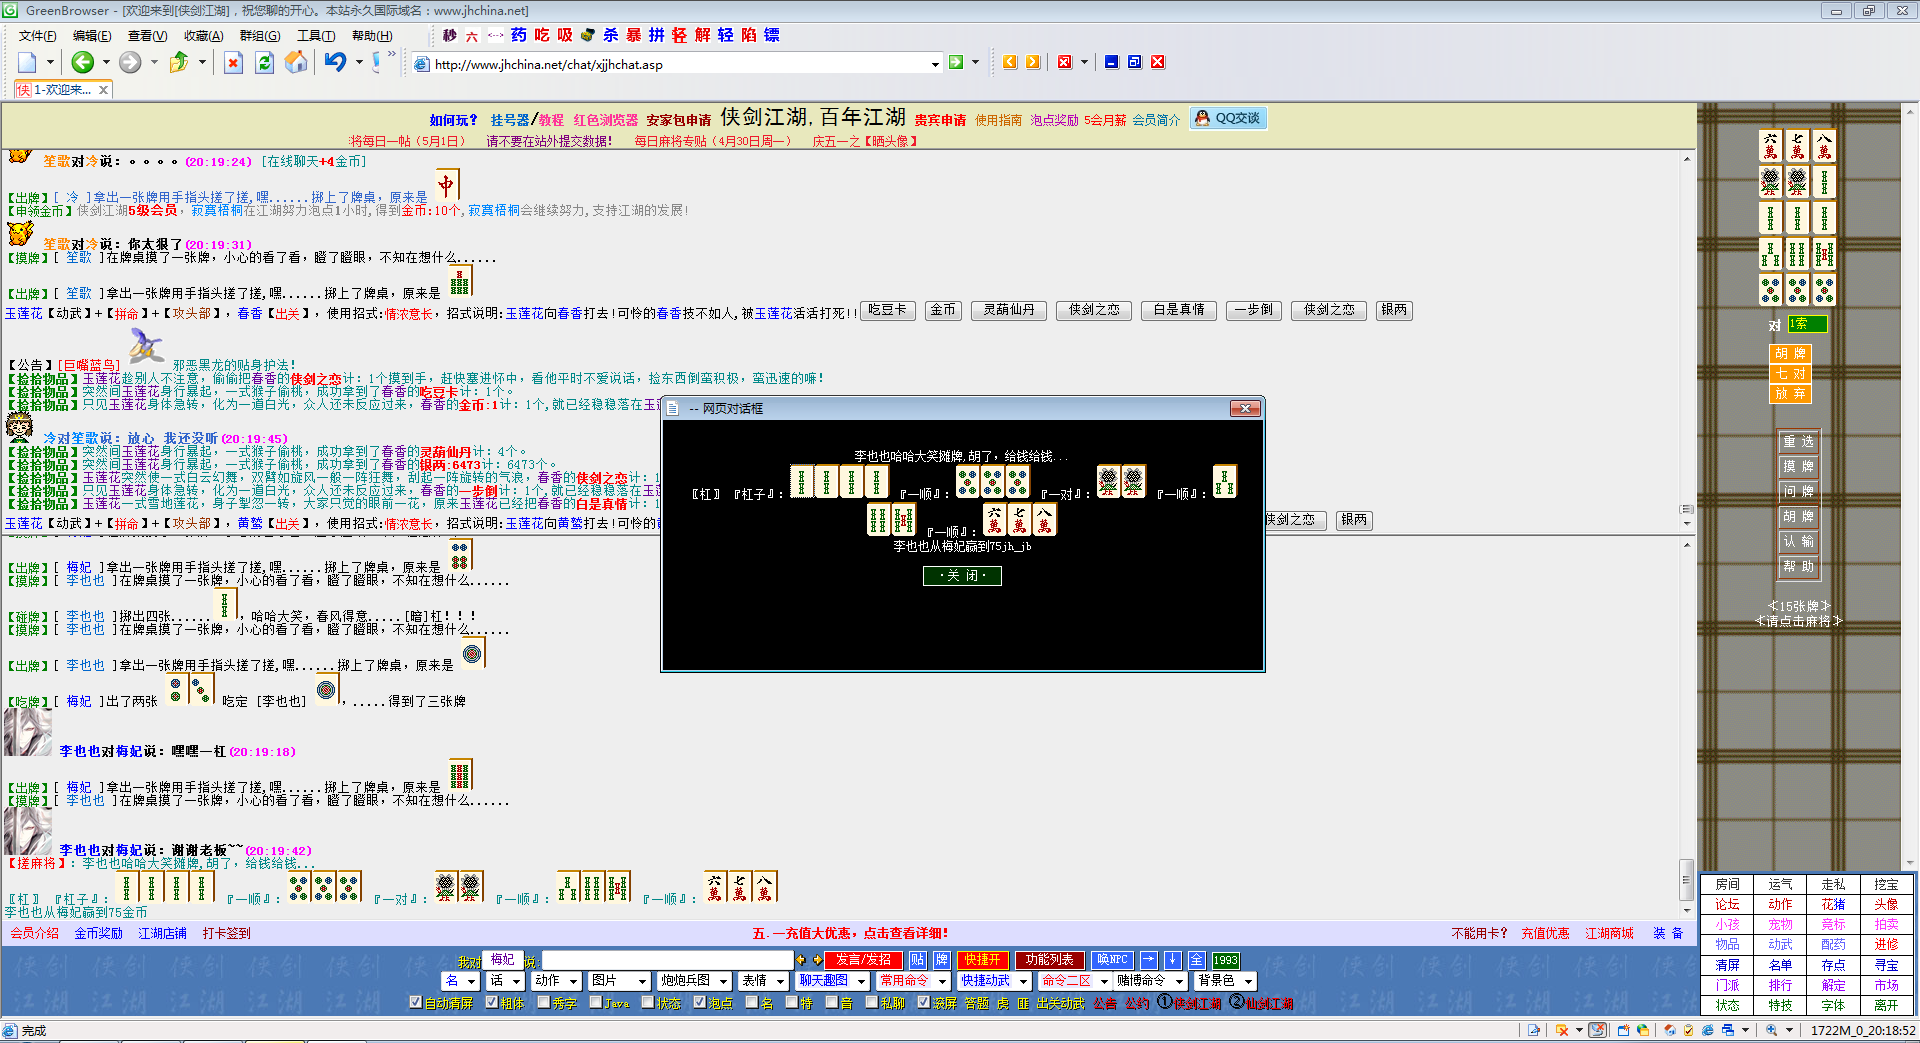This screenshot has height=1043, width=1920.
Task: Click the 摸牌 draw tile button
Action: click(1798, 466)
